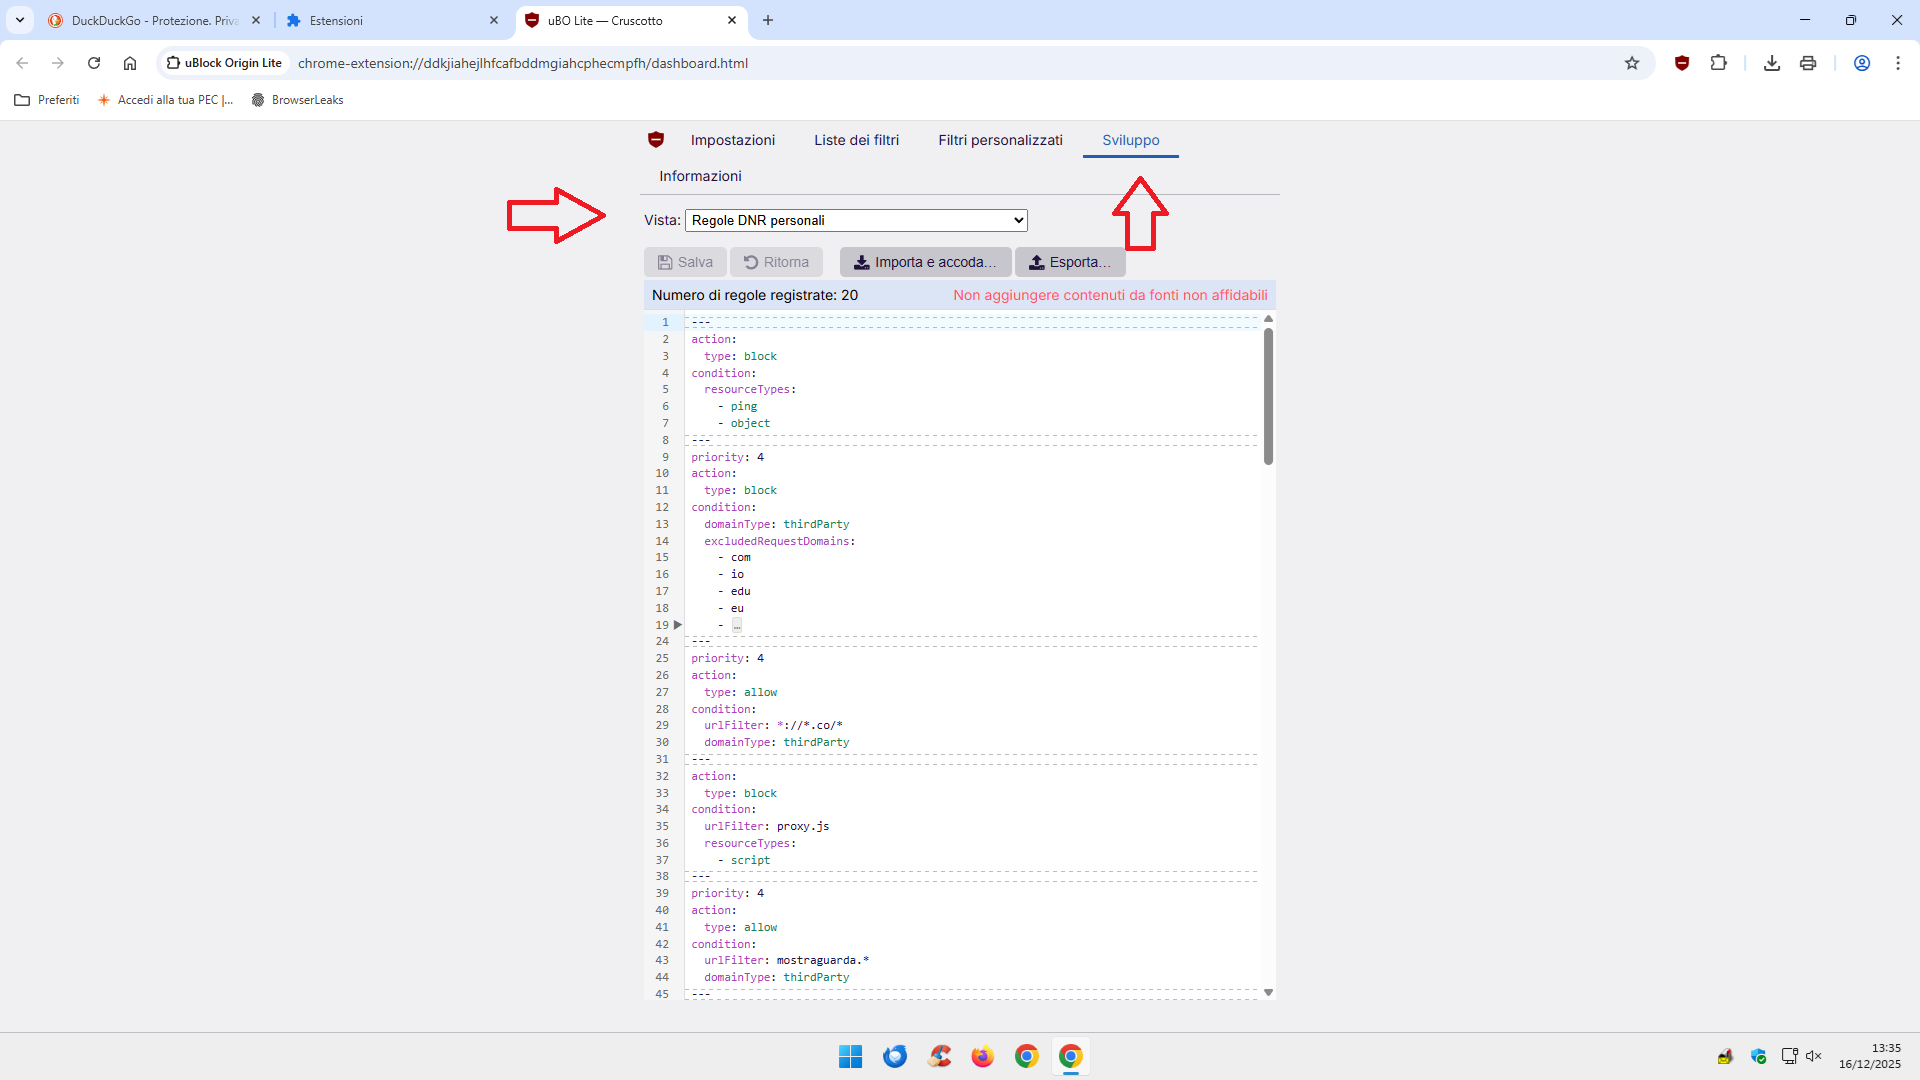Click the text 'excludedRequestDomains:'
Screen dimensions: 1920x1080
tap(779, 541)
